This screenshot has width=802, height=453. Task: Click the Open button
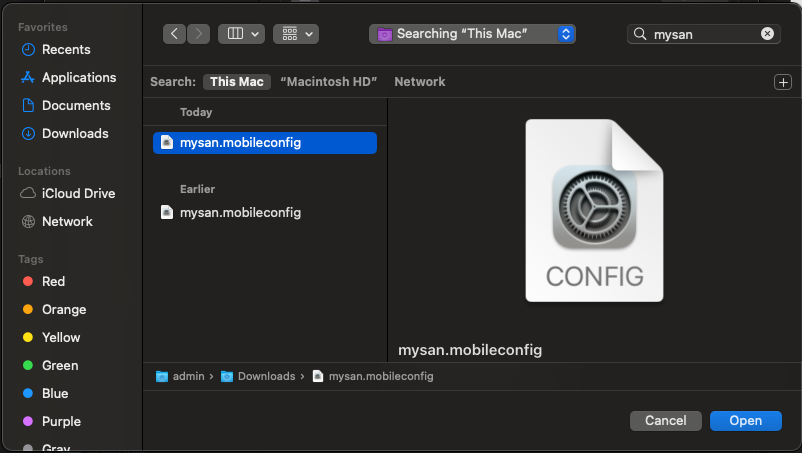pos(745,421)
